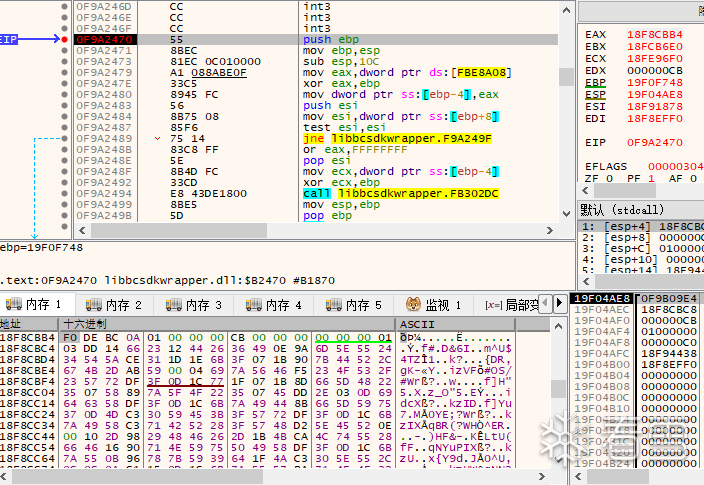The height and width of the screenshot is (485, 704).
Task: Toggle breakpoint dot at 0F9A2479
Action: 64,72
